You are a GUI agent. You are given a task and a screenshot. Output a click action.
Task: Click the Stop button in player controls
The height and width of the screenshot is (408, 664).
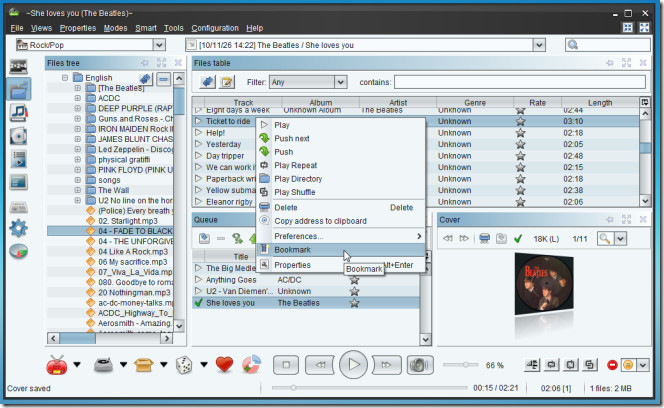click(x=286, y=365)
